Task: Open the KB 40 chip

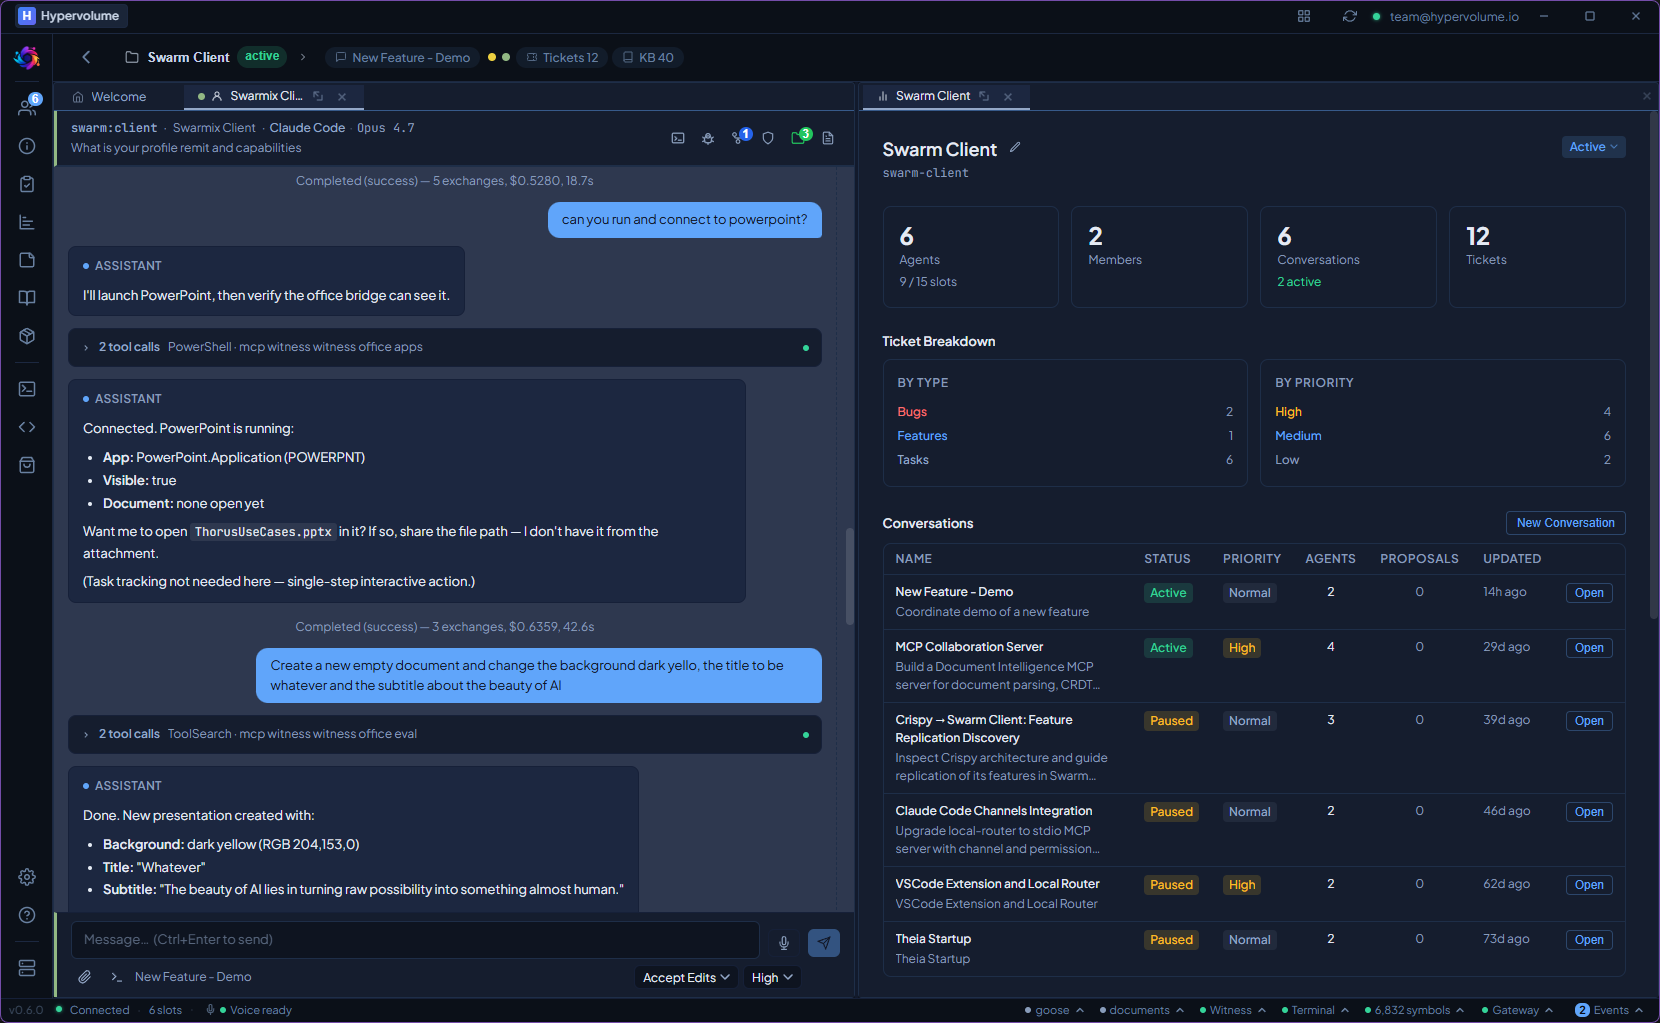Action: [x=648, y=57]
